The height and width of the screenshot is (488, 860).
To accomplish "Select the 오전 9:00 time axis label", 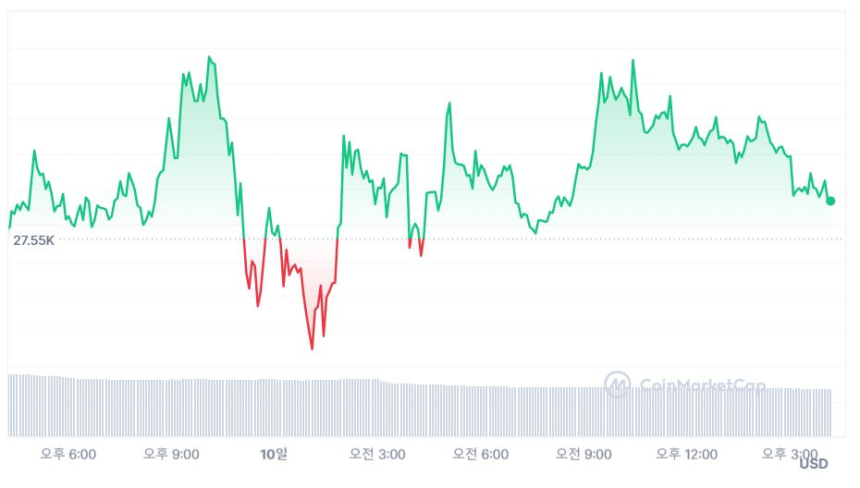I will coord(583,454).
